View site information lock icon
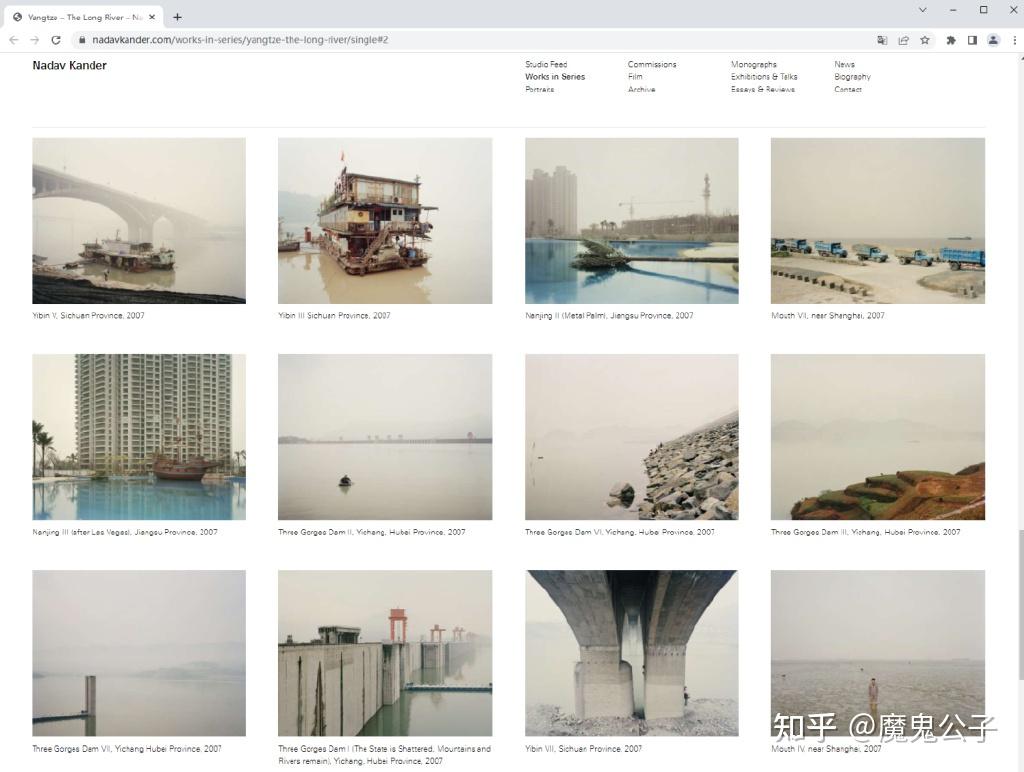Screen dimensions: 1024x772 pos(82,40)
